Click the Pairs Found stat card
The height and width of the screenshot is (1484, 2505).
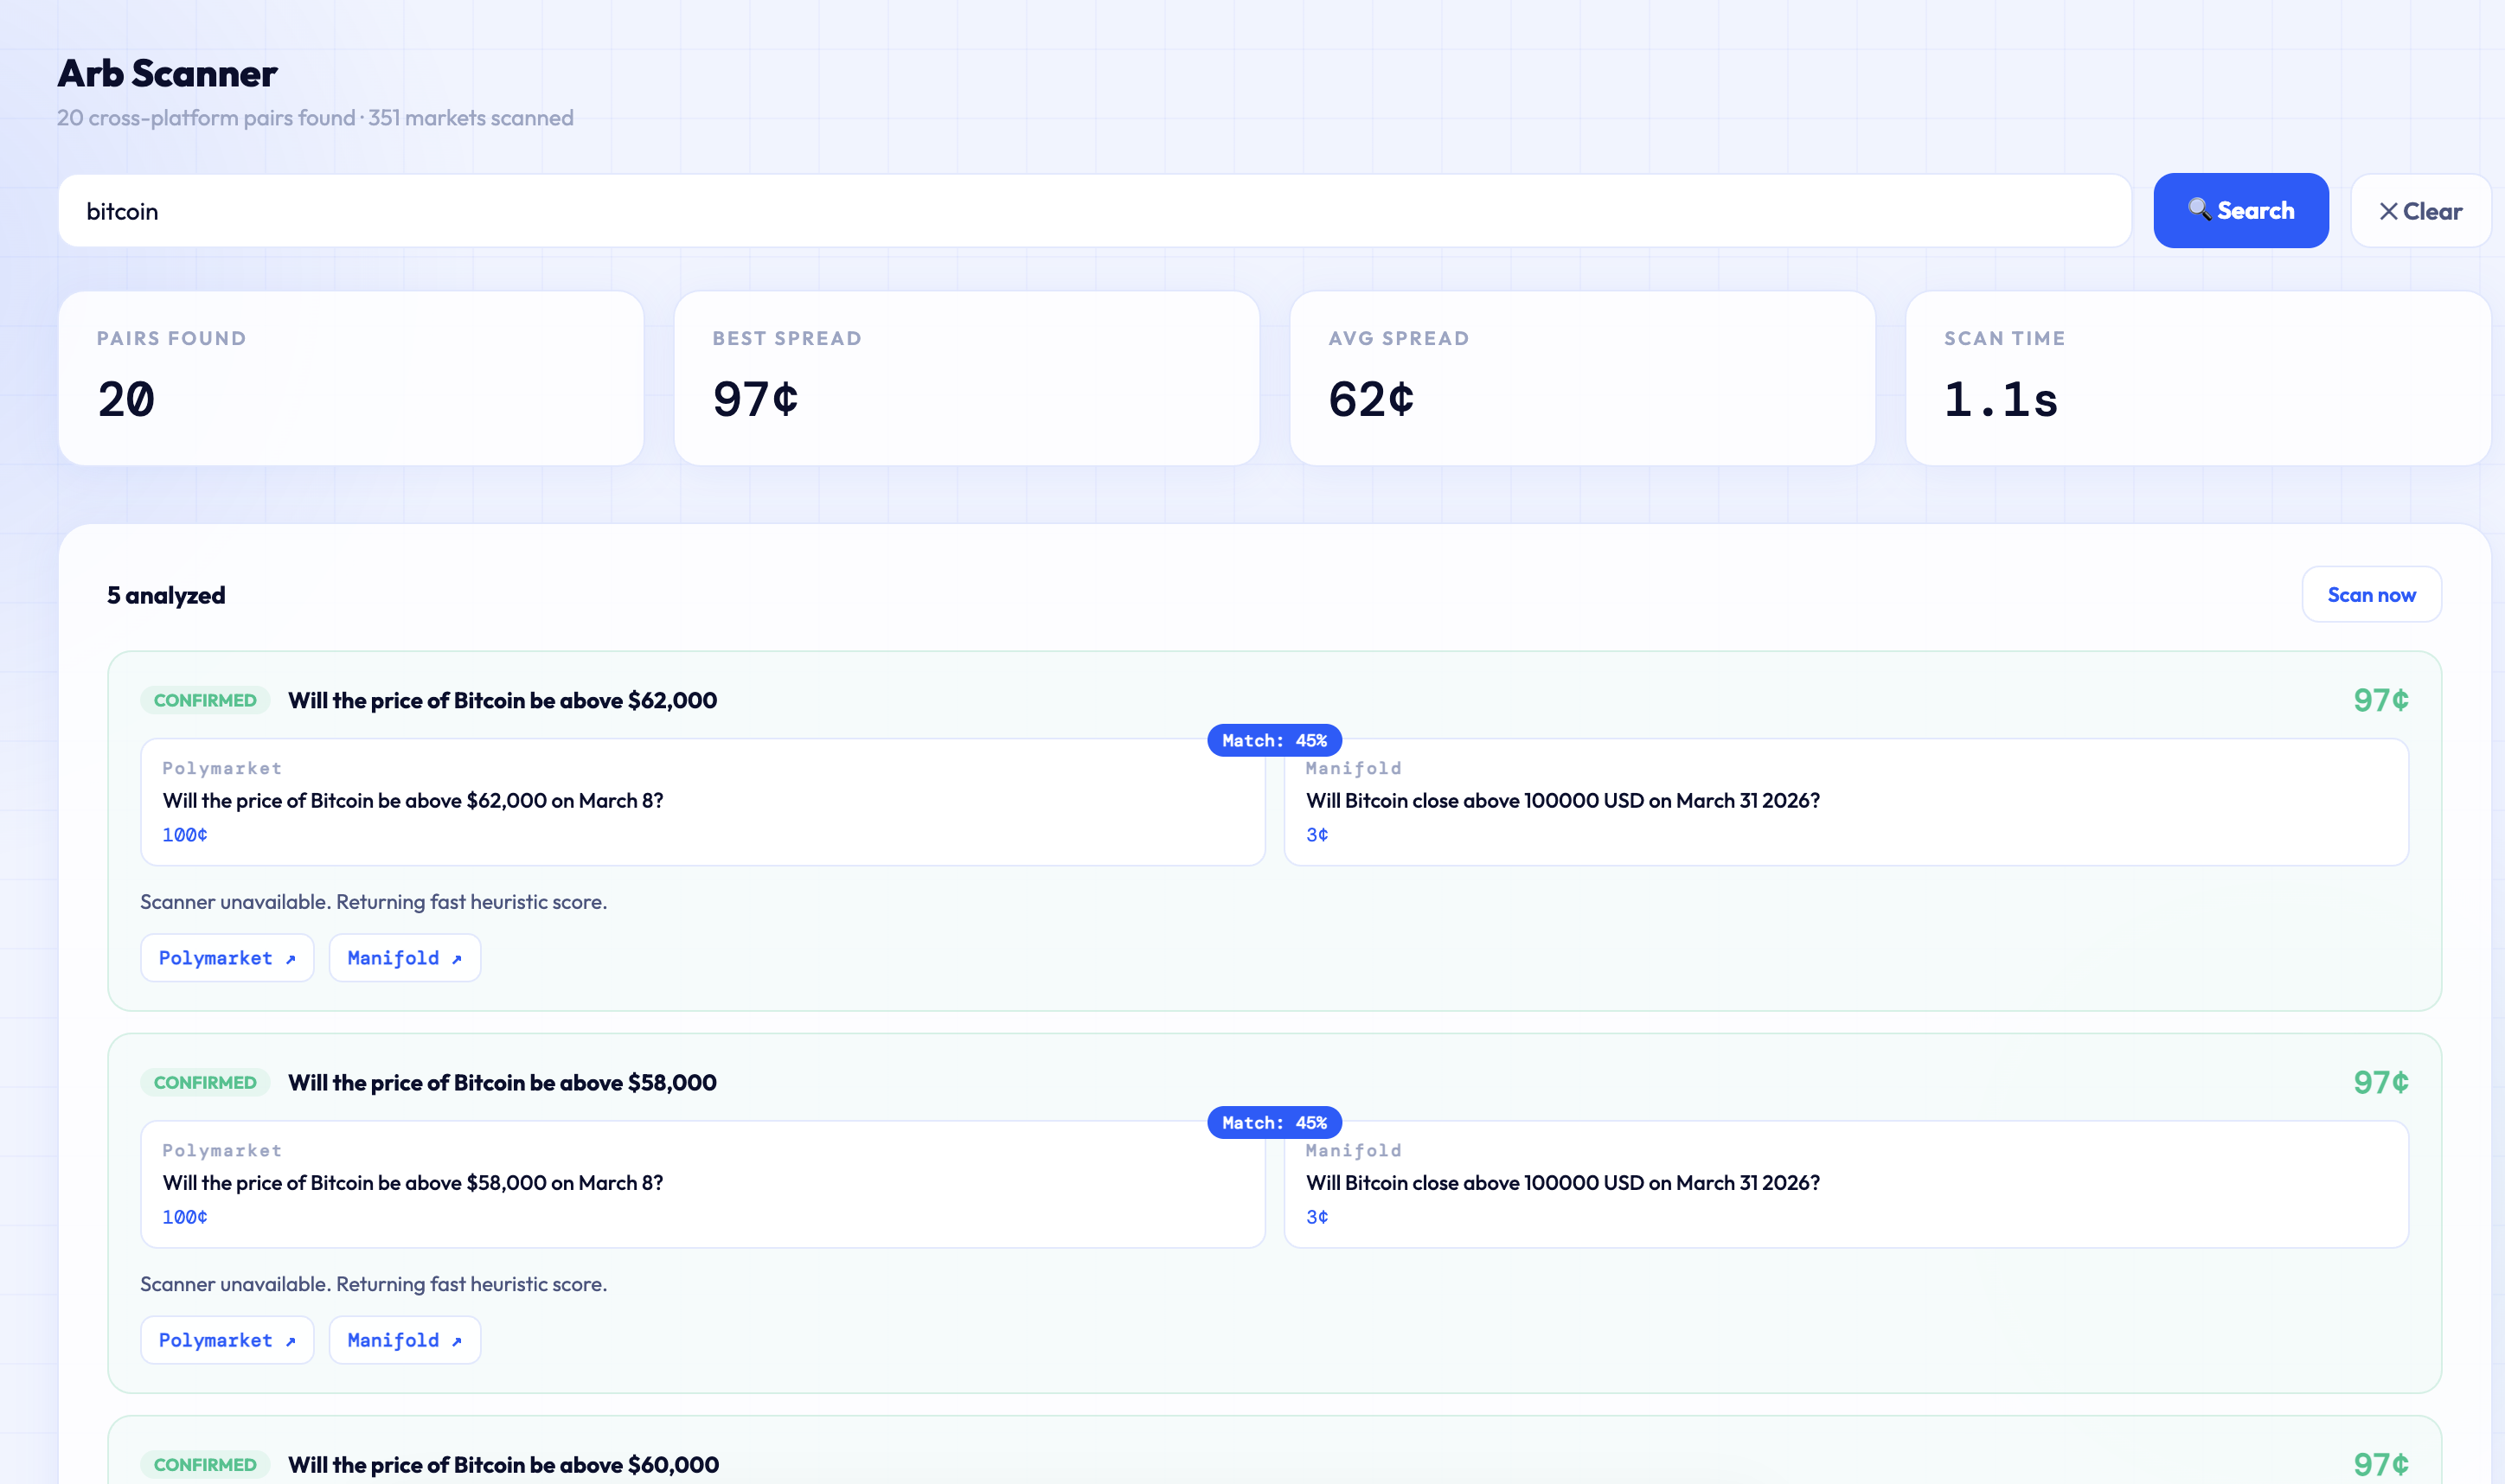(350, 378)
